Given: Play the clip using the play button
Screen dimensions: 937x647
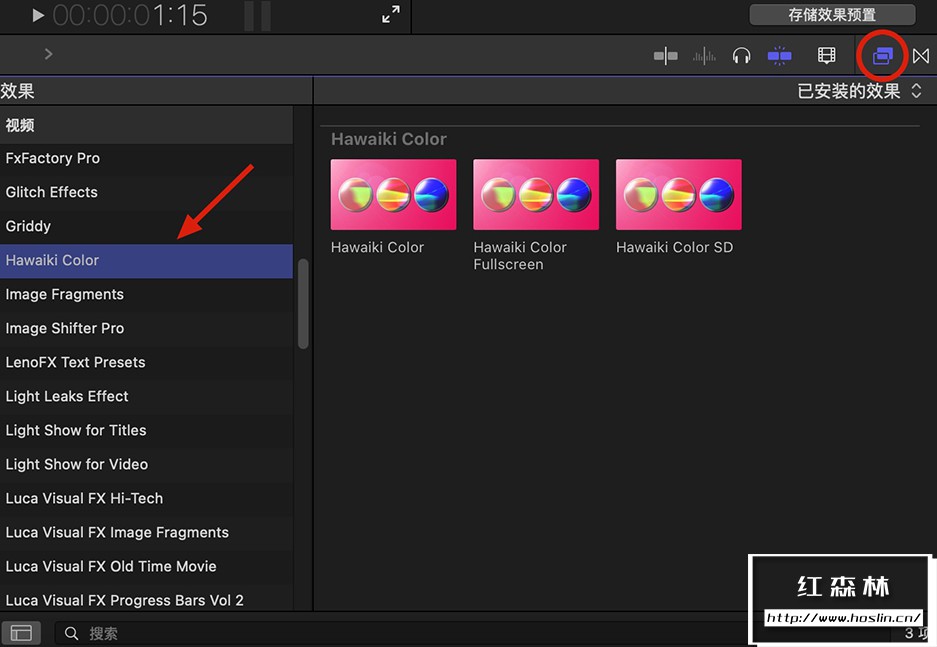Looking at the screenshot, I should [x=38, y=15].
